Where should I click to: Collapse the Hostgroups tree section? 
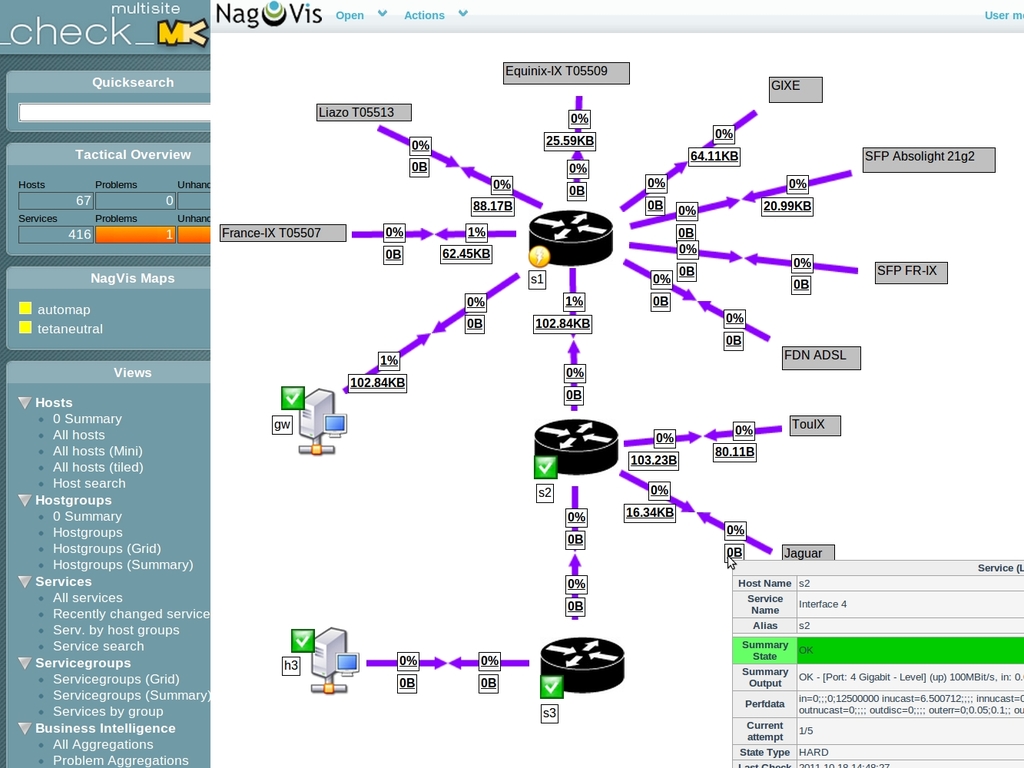pyautogui.click(x=25, y=500)
